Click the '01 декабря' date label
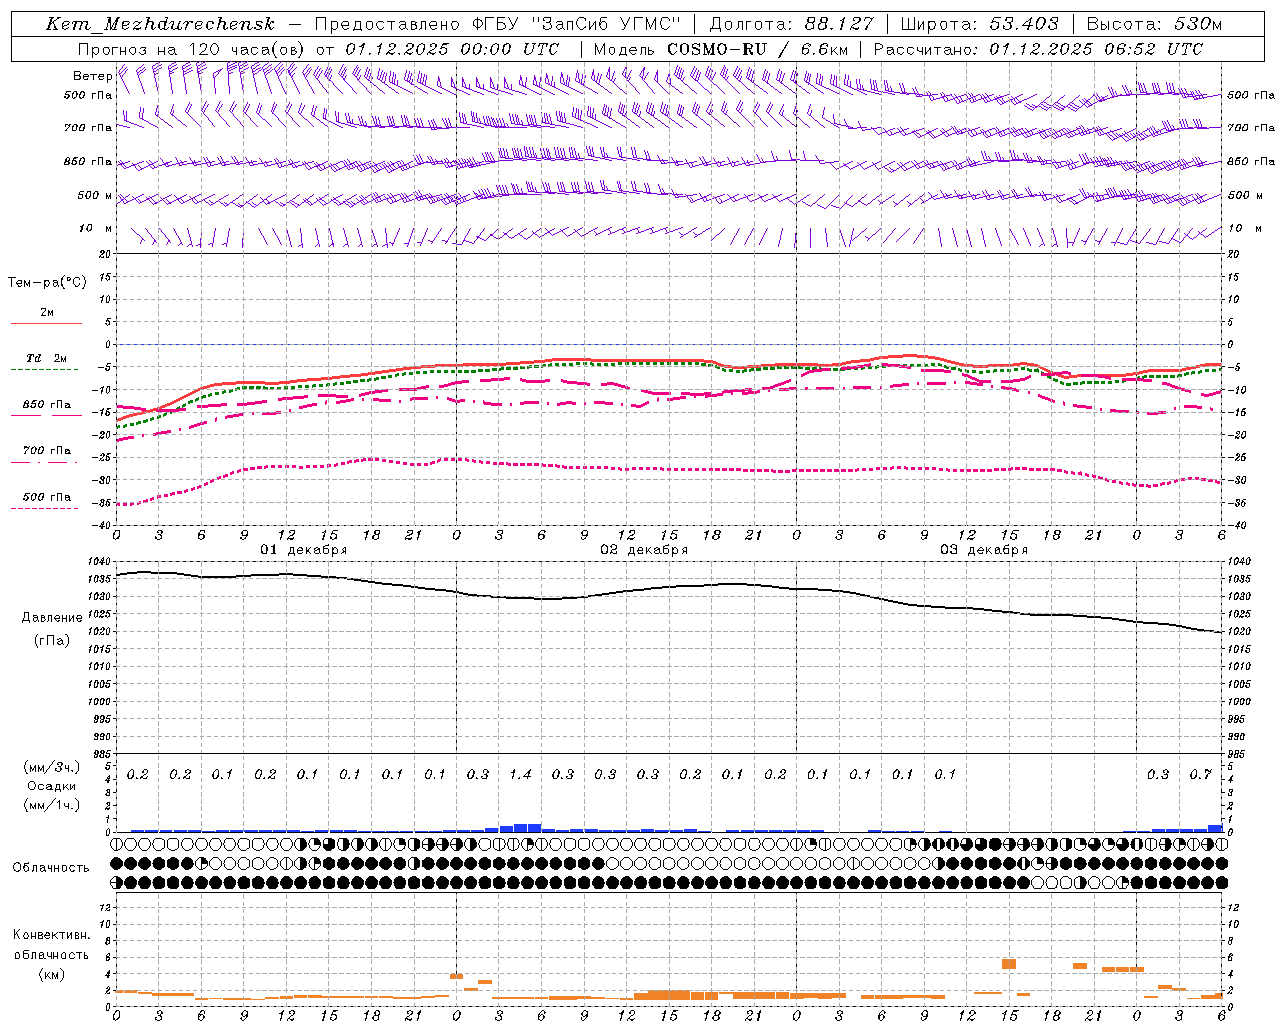 tap(304, 550)
